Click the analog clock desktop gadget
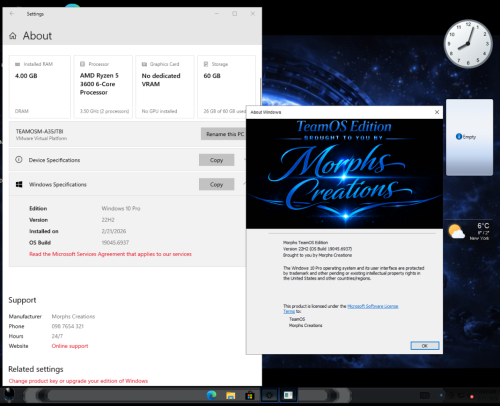This screenshot has width=500, height=406. [x=468, y=44]
